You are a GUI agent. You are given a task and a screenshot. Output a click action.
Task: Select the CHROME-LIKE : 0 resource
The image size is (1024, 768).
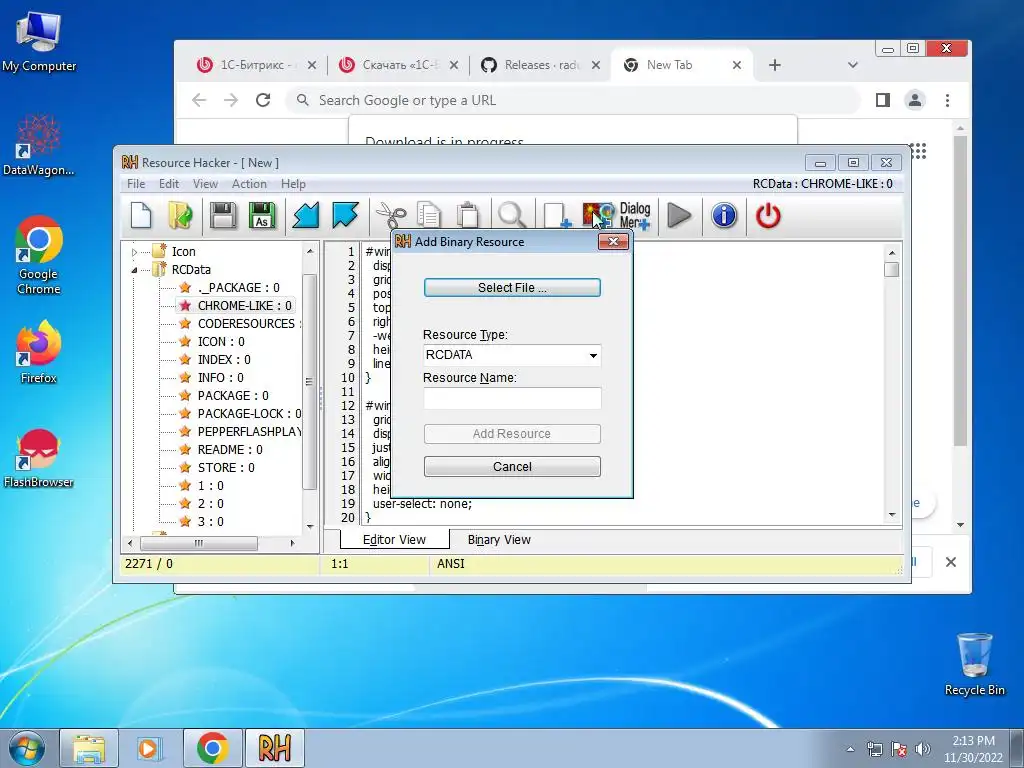tap(244, 306)
